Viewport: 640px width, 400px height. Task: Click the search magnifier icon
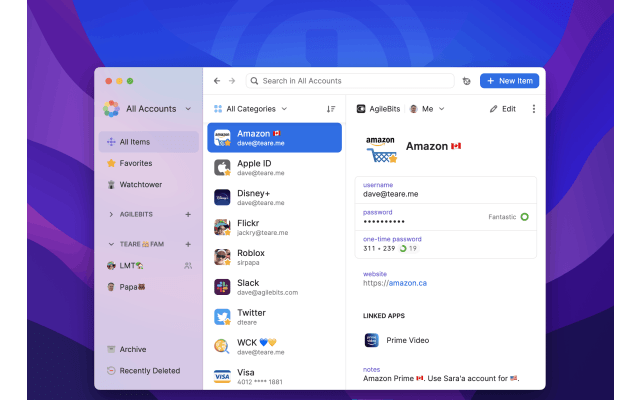tap(254, 81)
